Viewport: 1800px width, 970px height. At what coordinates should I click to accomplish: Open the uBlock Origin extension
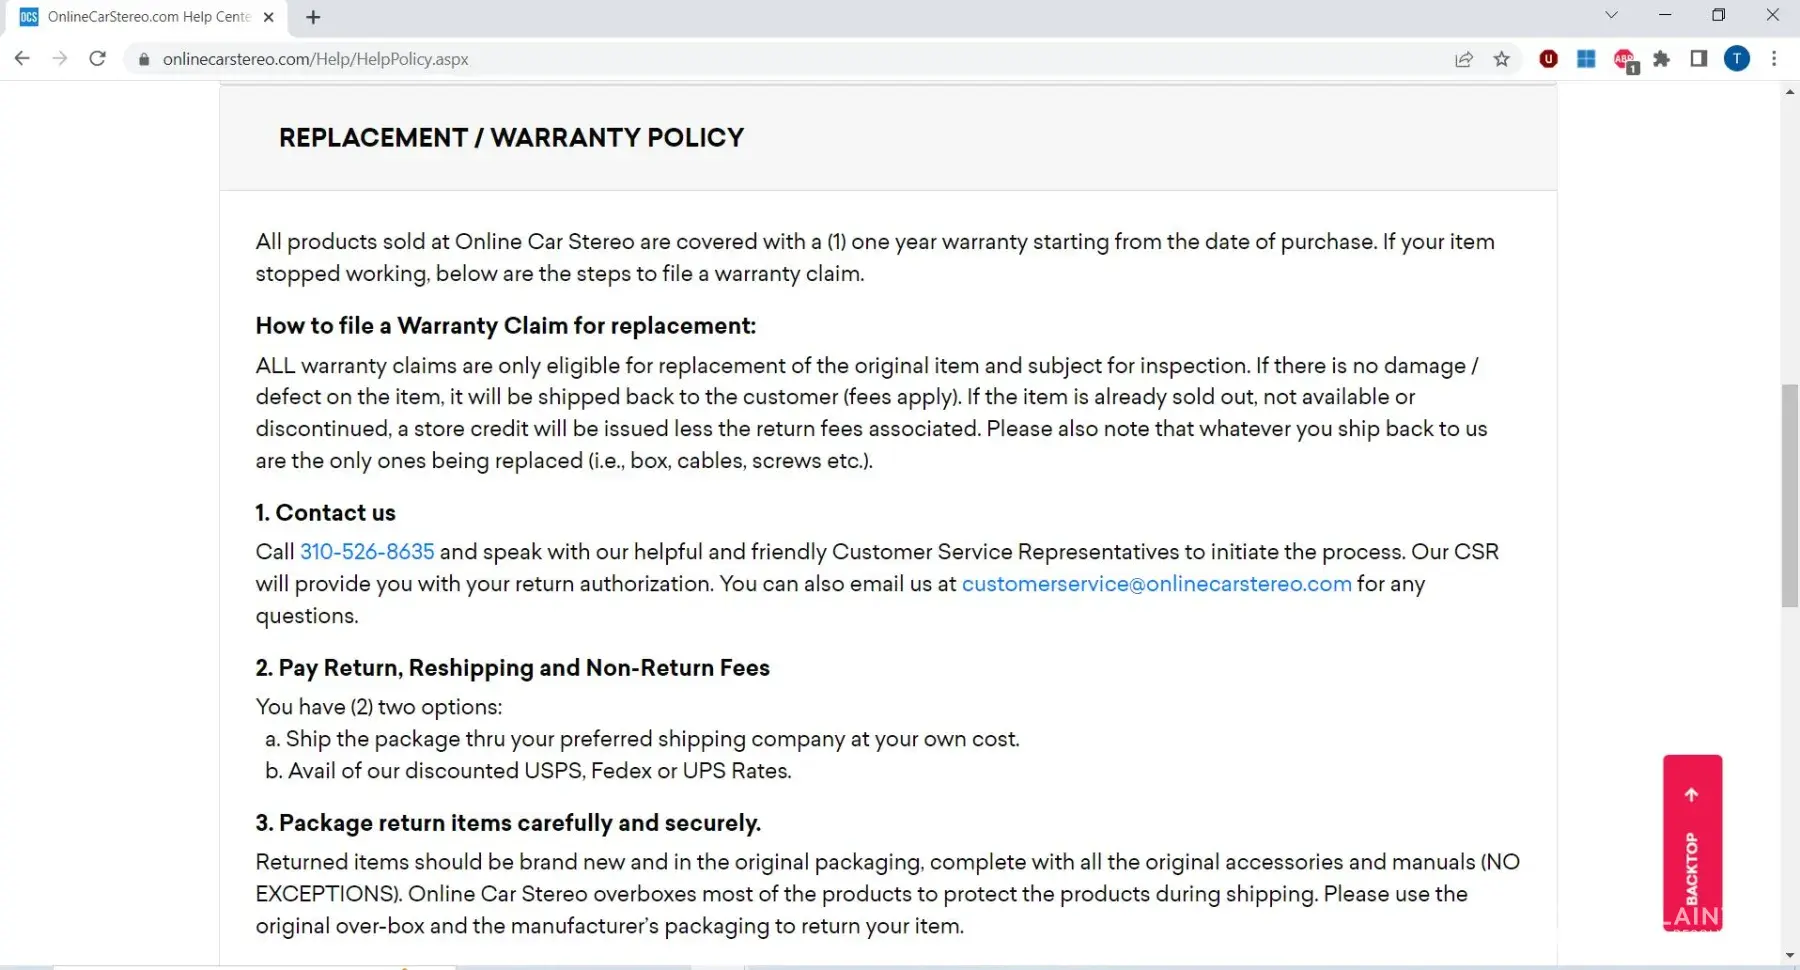[1548, 59]
